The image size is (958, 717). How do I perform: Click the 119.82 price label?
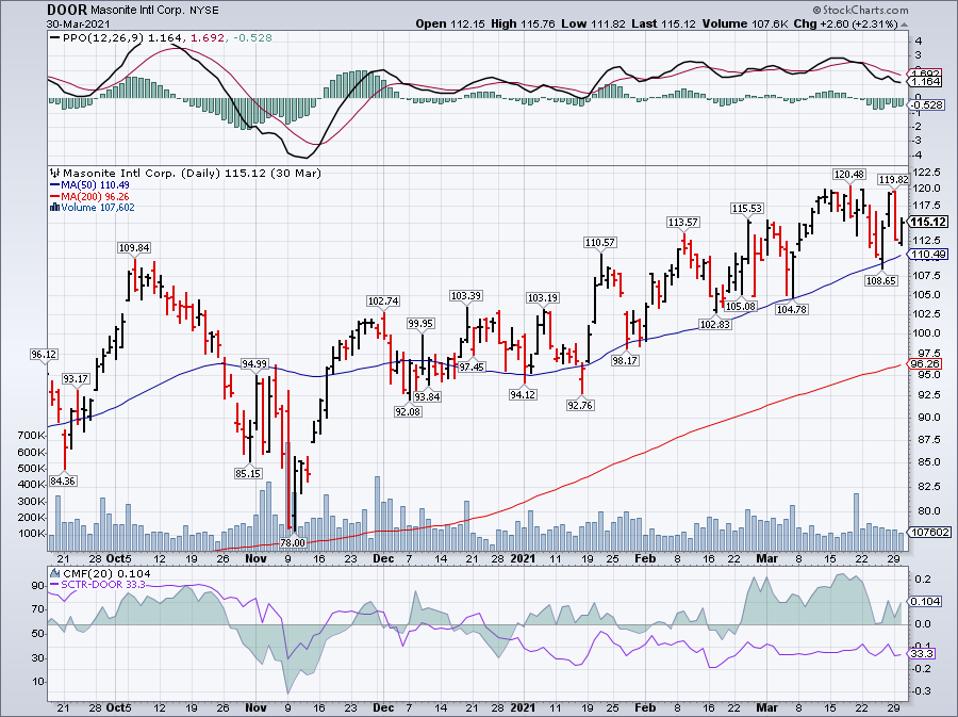[x=893, y=180]
